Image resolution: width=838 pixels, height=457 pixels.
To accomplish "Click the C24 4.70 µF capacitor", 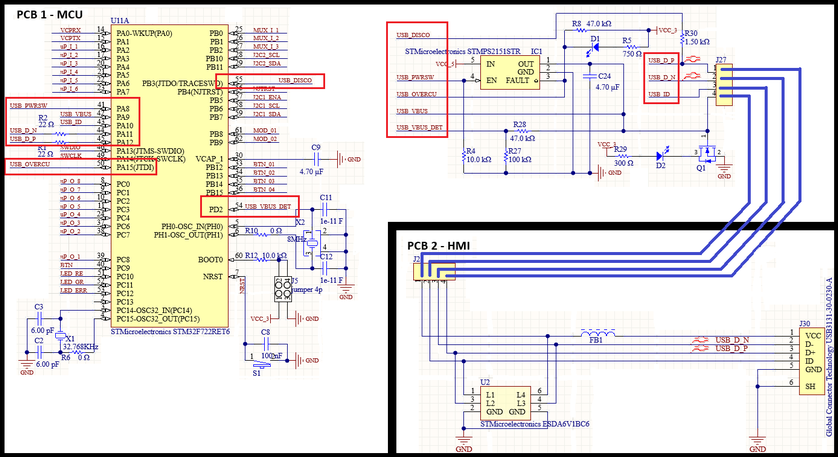I will pyautogui.click(x=589, y=76).
